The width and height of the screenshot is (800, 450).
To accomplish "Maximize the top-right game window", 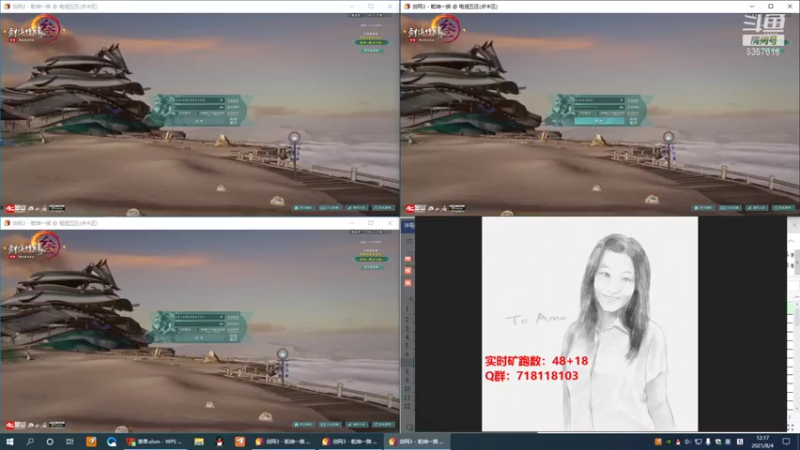I will point(771,6).
